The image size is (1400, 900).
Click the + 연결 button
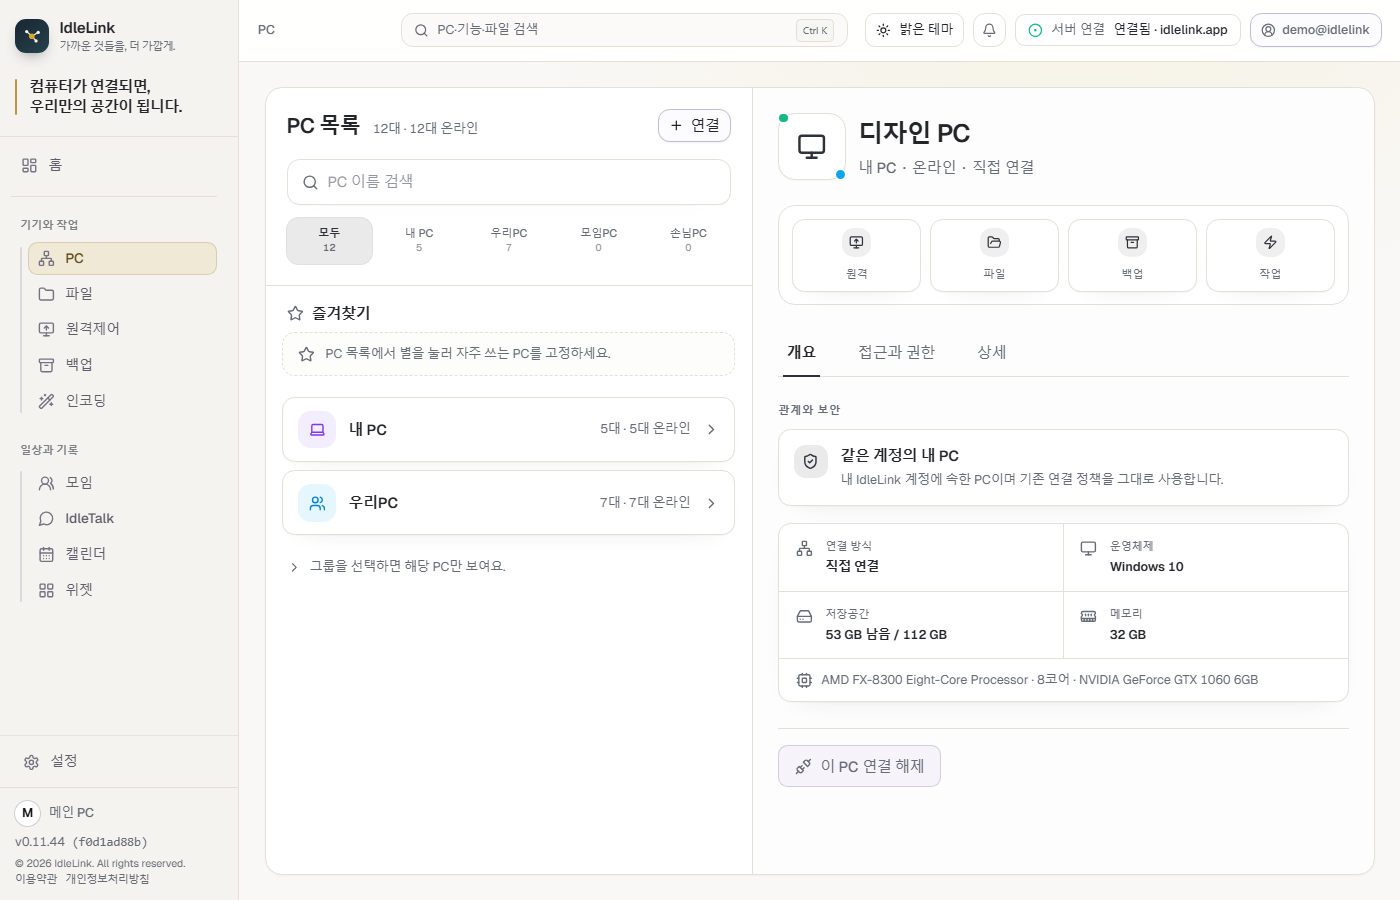(x=695, y=125)
